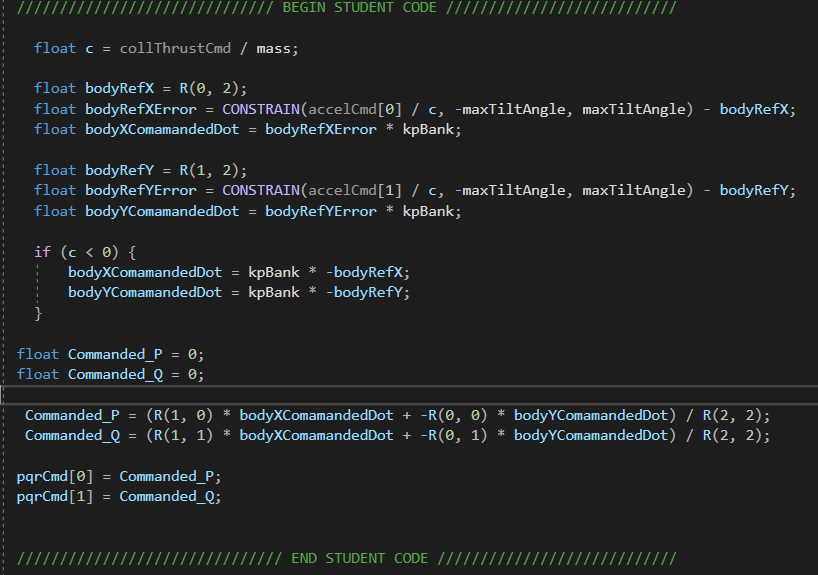The width and height of the screenshot is (818, 575).
Task: Click pqrCmd[0] assignment line
Action: 119,476
